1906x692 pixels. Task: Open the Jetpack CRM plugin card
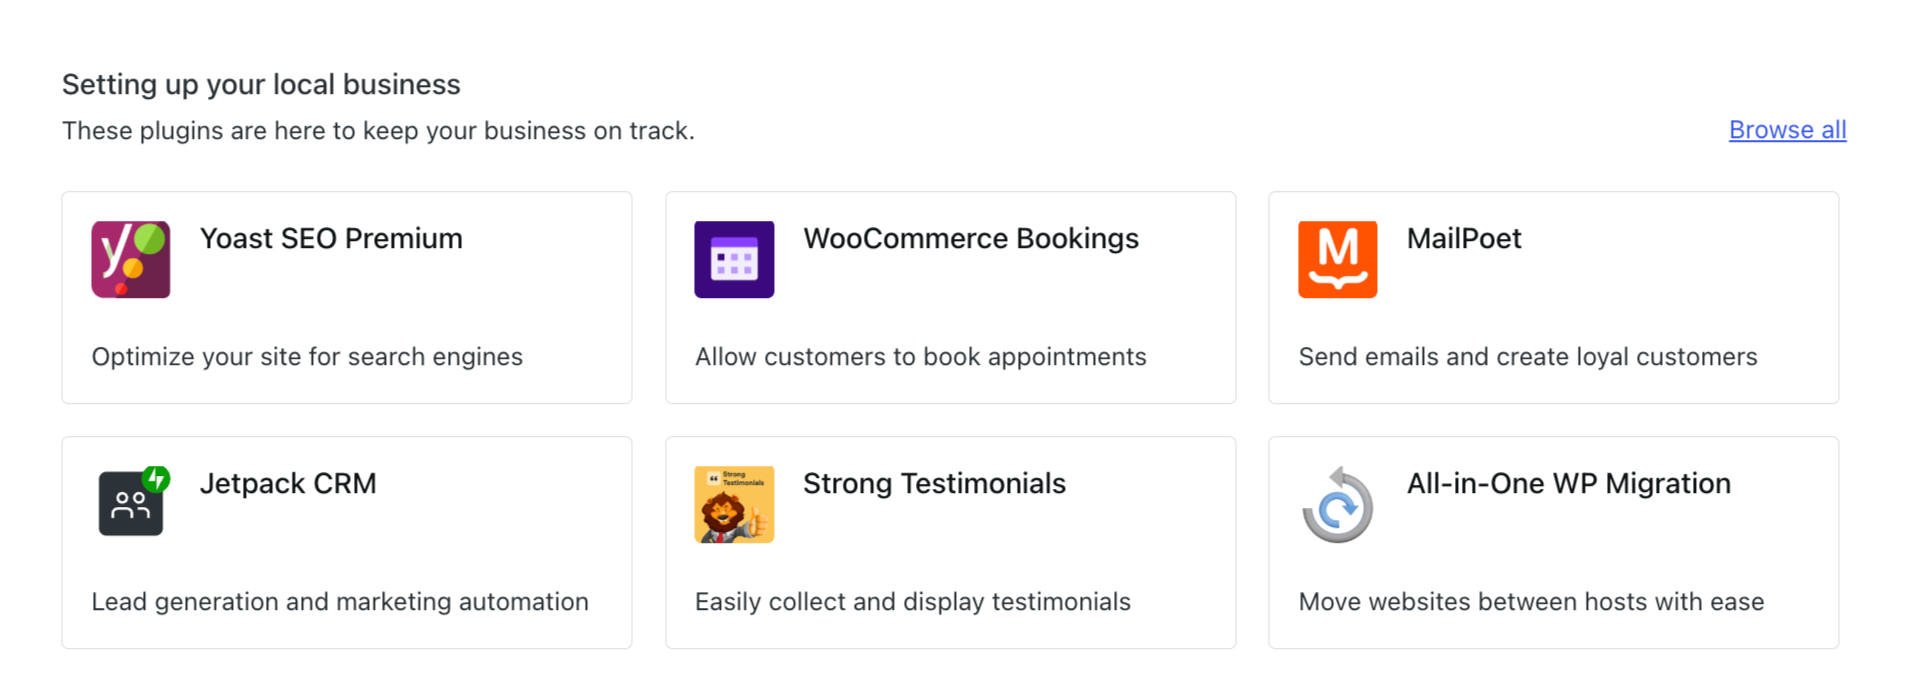[x=347, y=543]
